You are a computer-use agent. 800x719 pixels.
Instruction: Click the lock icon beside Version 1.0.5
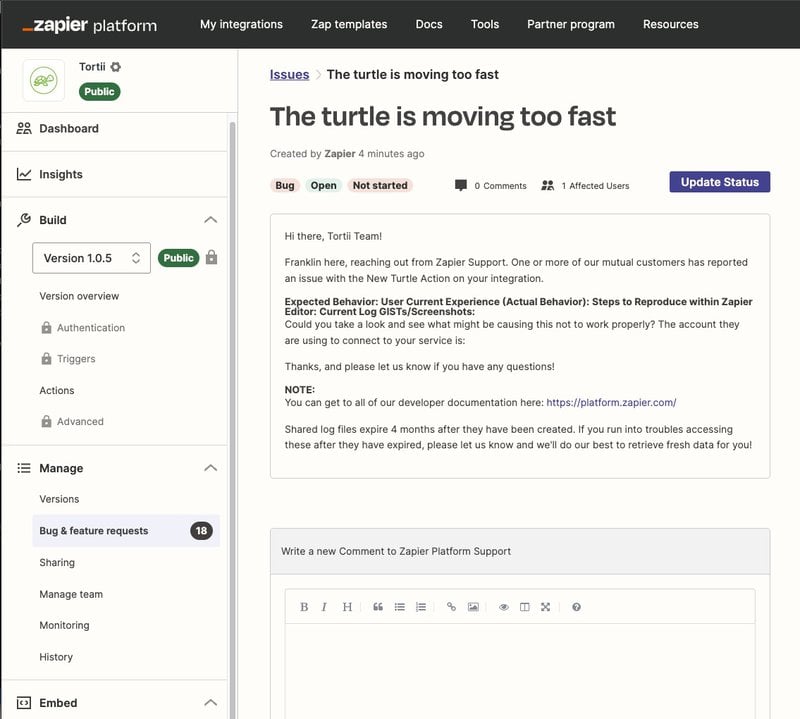point(212,258)
